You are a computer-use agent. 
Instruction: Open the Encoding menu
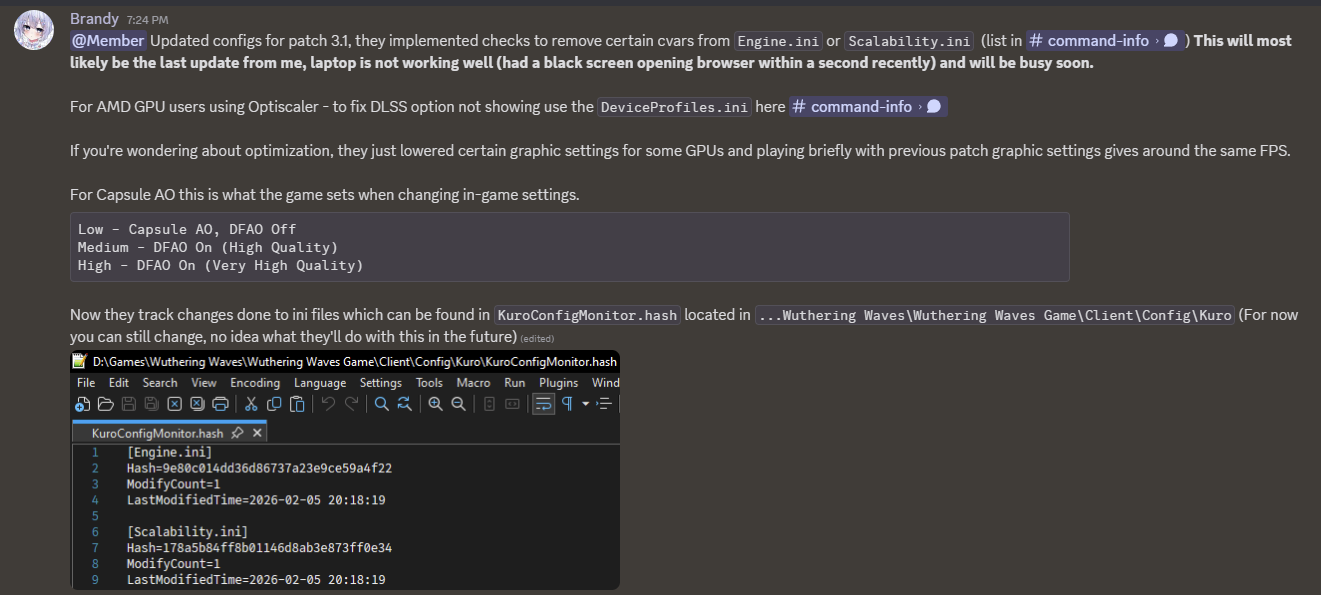pyautogui.click(x=255, y=382)
